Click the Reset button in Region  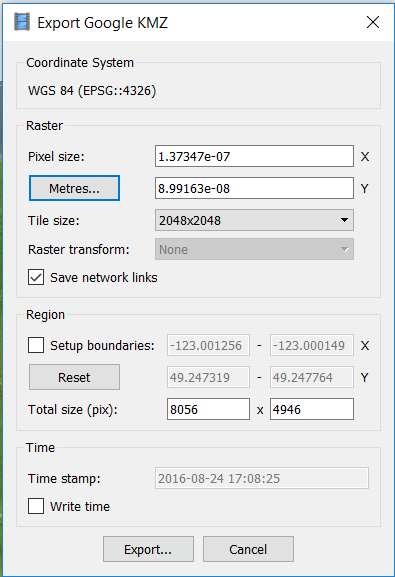coord(74,377)
